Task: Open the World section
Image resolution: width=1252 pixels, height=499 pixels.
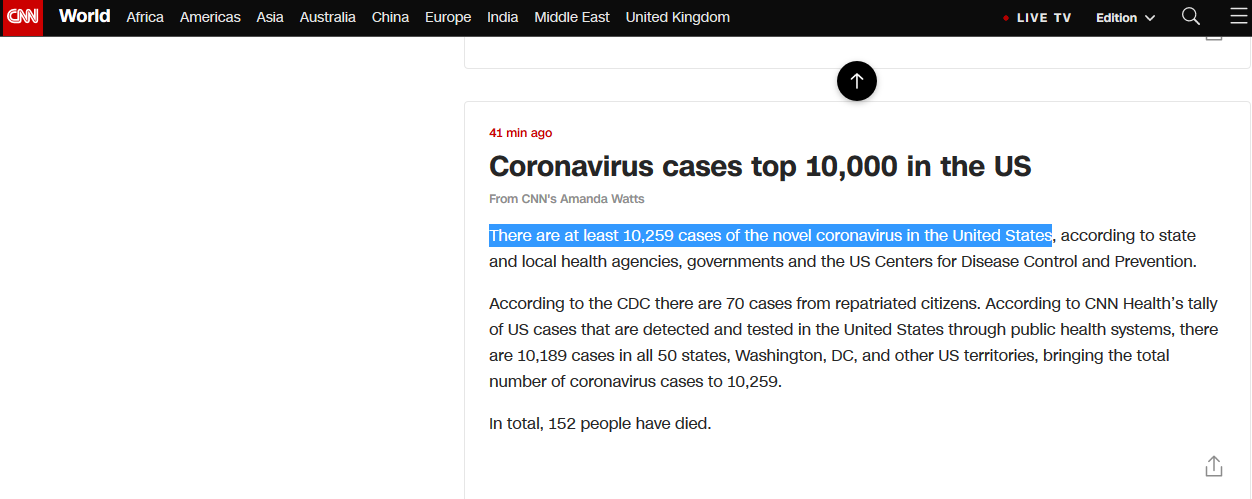Action: tap(84, 16)
